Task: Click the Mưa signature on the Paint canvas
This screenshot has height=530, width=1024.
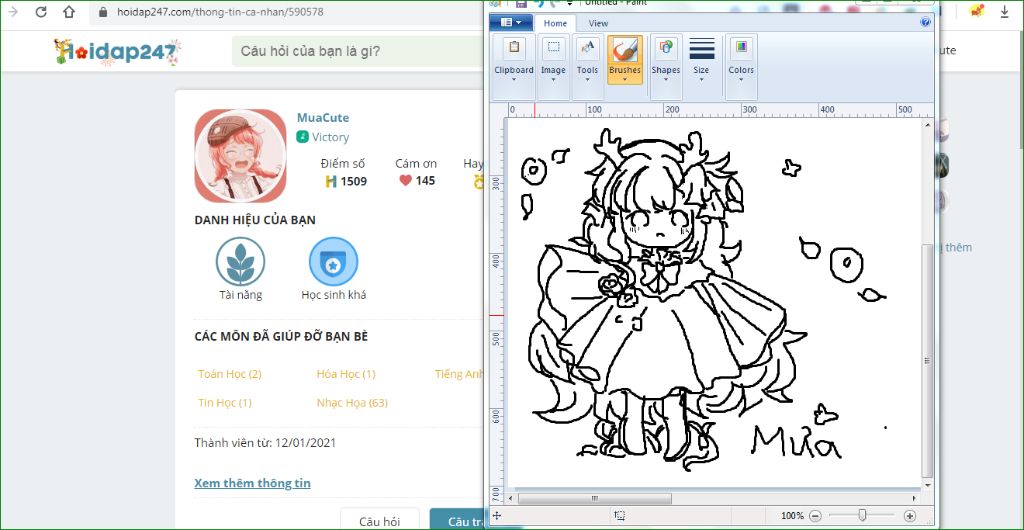Action: (x=796, y=441)
